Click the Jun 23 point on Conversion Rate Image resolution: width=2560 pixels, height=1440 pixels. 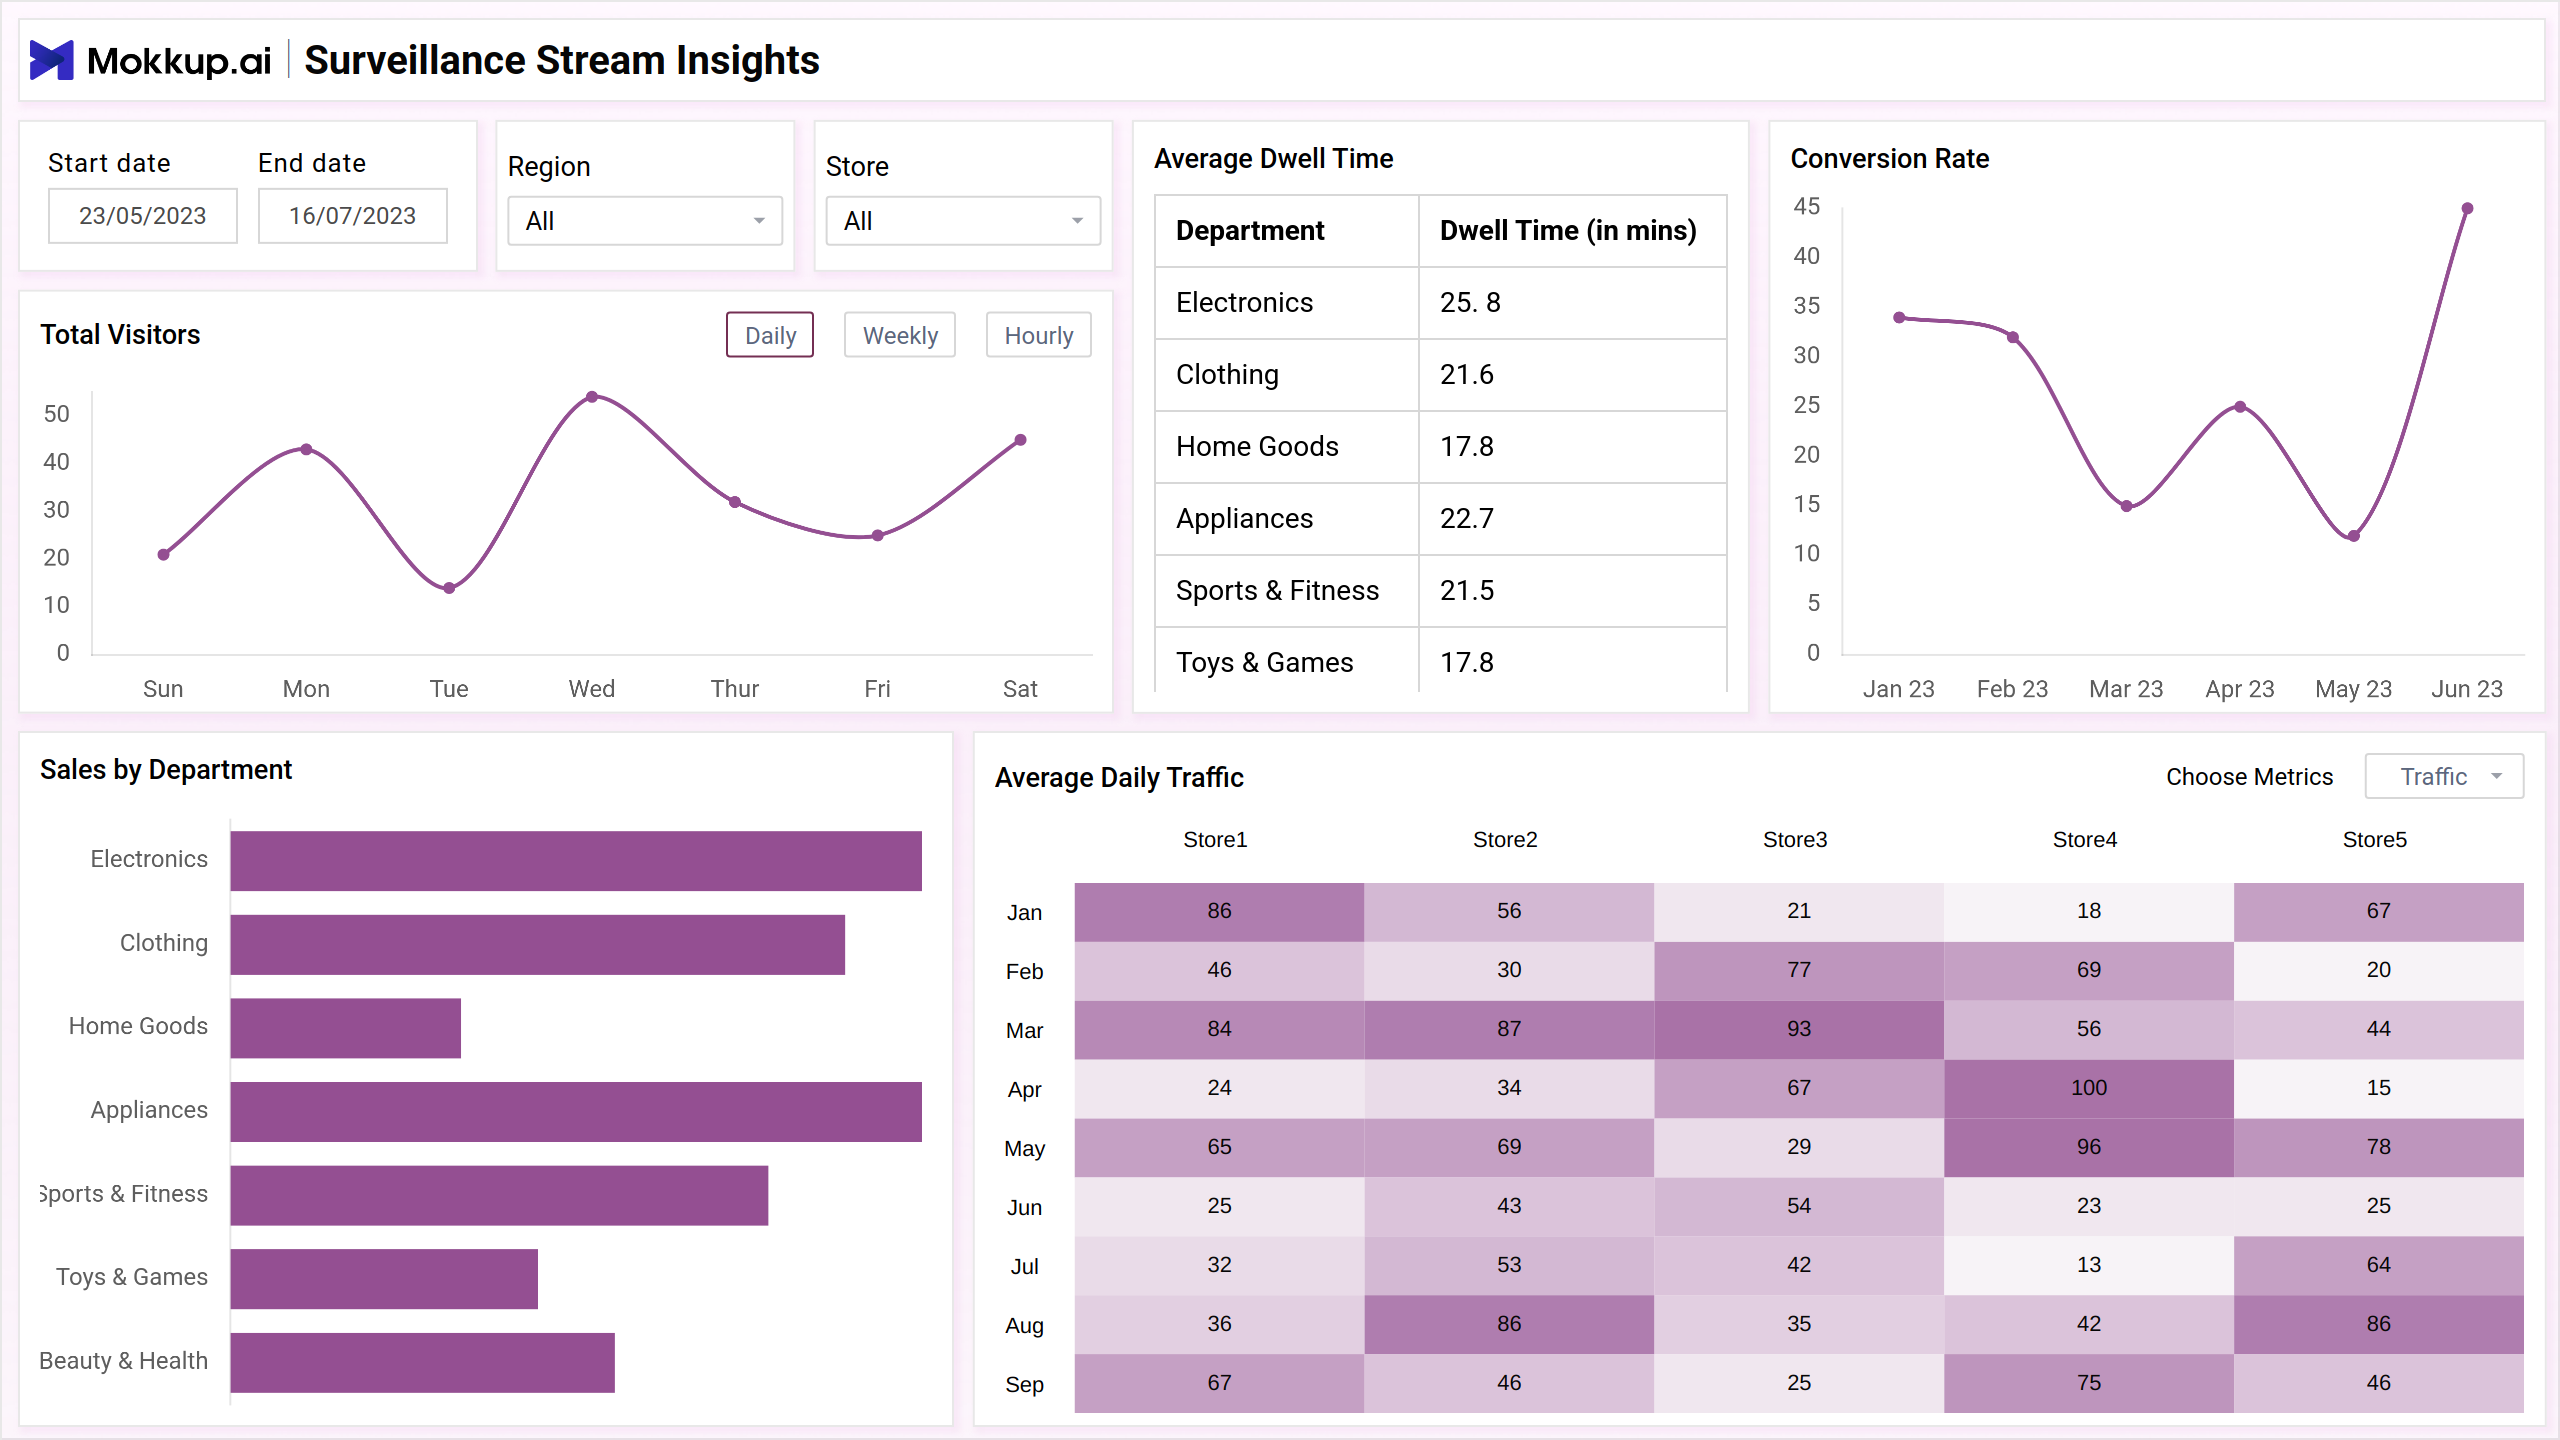point(2467,209)
